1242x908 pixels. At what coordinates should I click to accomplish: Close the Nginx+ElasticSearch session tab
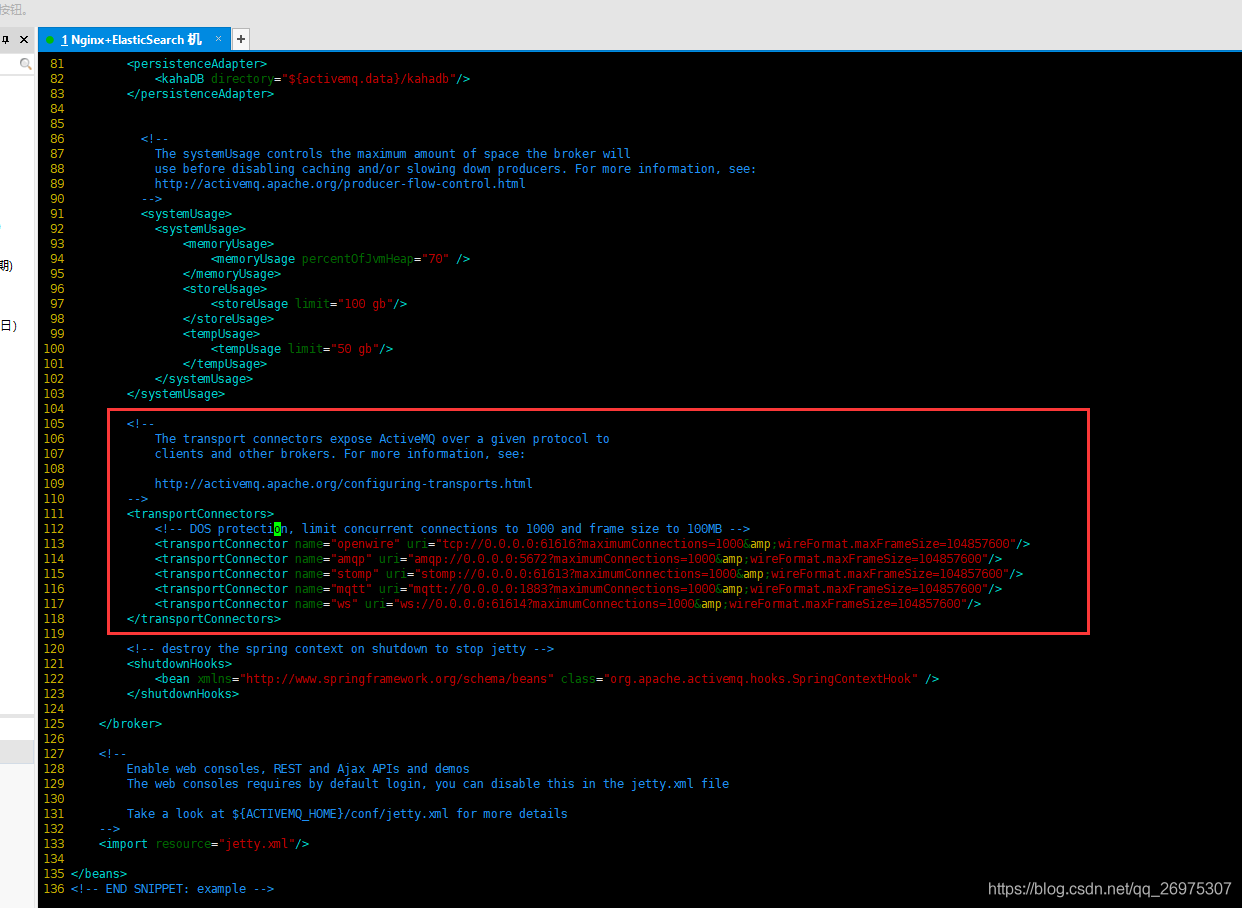[x=219, y=39]
